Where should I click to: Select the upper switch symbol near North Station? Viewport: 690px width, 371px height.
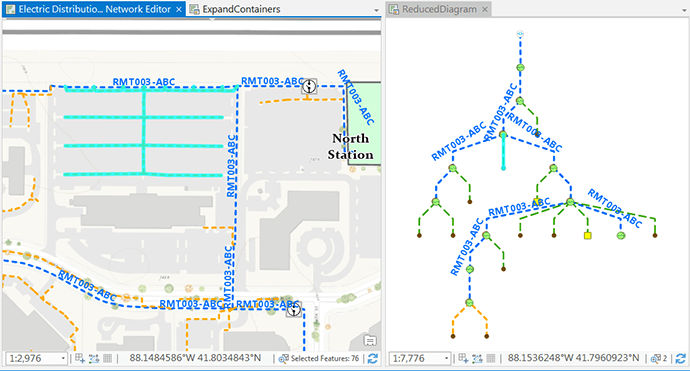[309, 86]
